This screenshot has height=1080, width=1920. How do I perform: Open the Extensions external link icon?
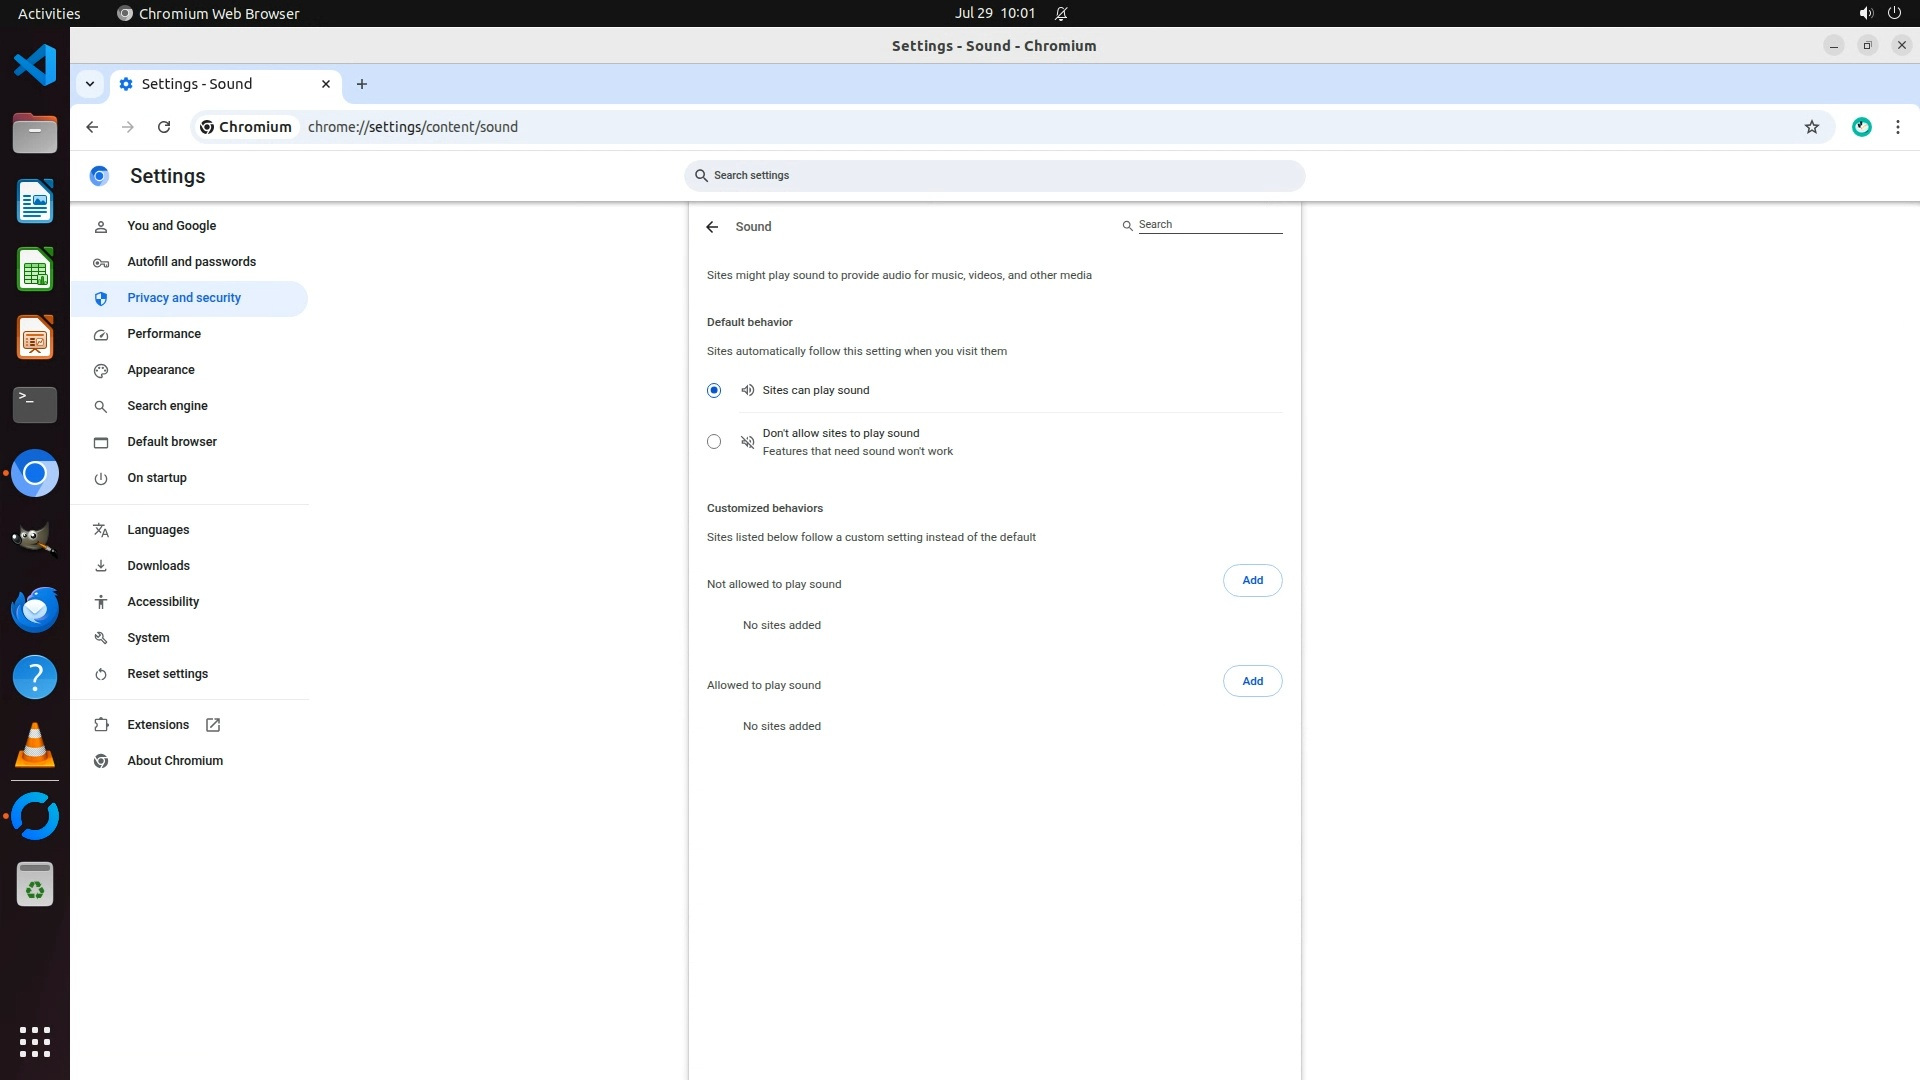[213, 725]
